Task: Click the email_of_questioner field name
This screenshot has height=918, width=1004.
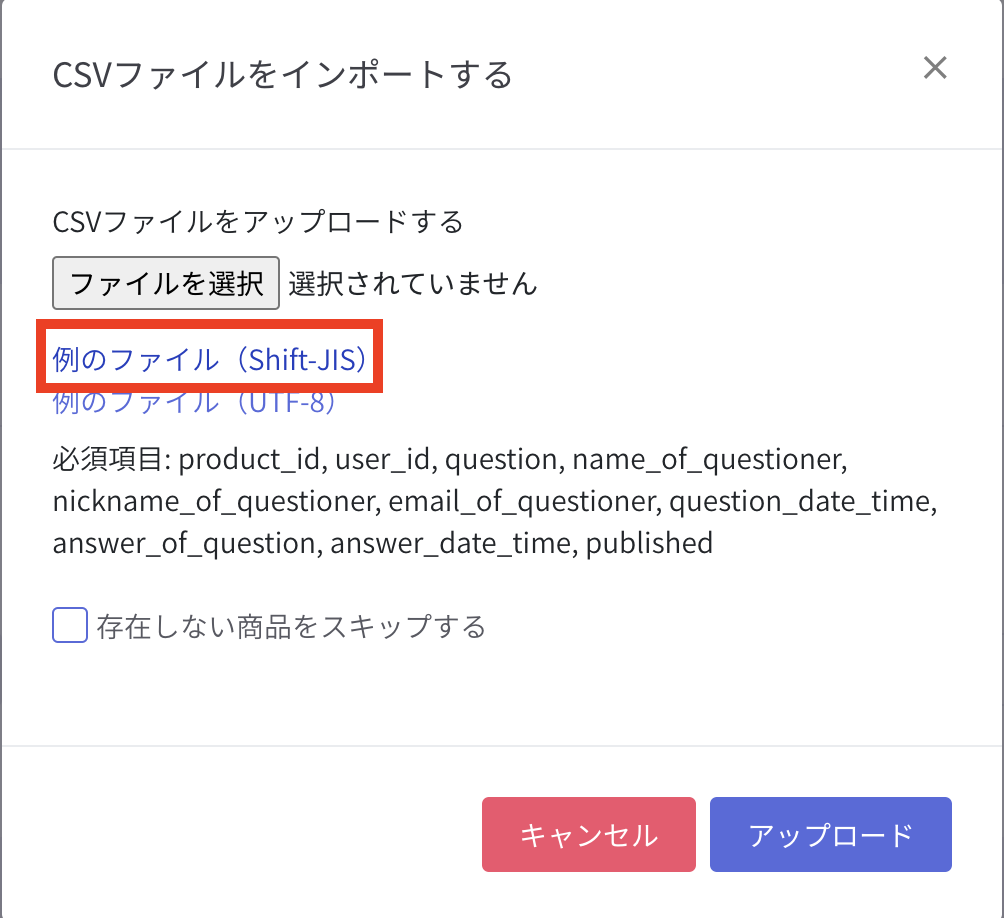Action: pyautogui.click(x=522, y=502)
